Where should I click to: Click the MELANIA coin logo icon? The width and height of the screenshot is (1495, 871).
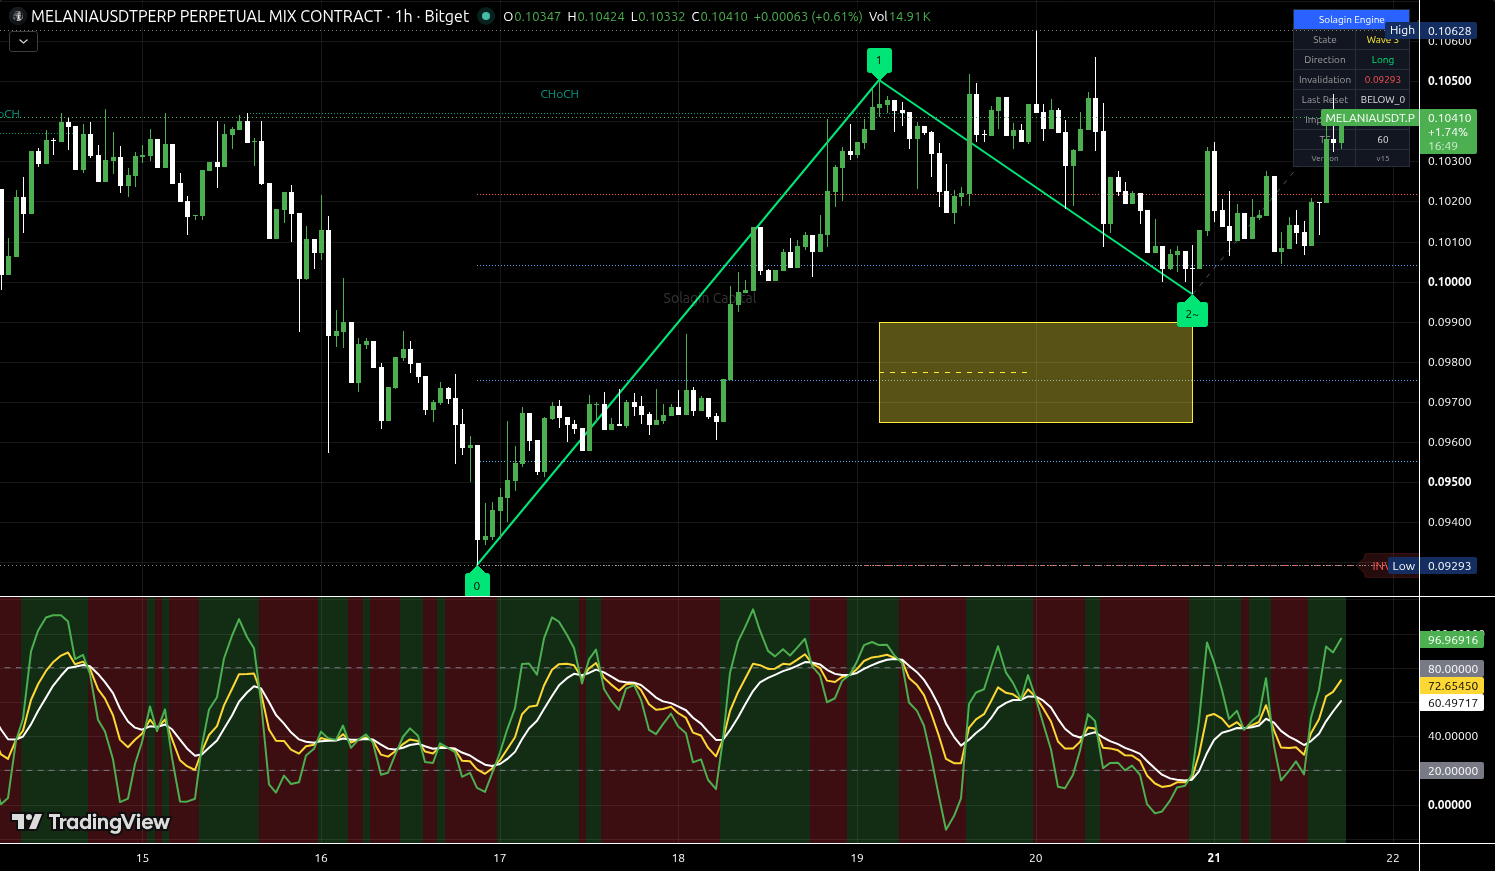[17, 16]
